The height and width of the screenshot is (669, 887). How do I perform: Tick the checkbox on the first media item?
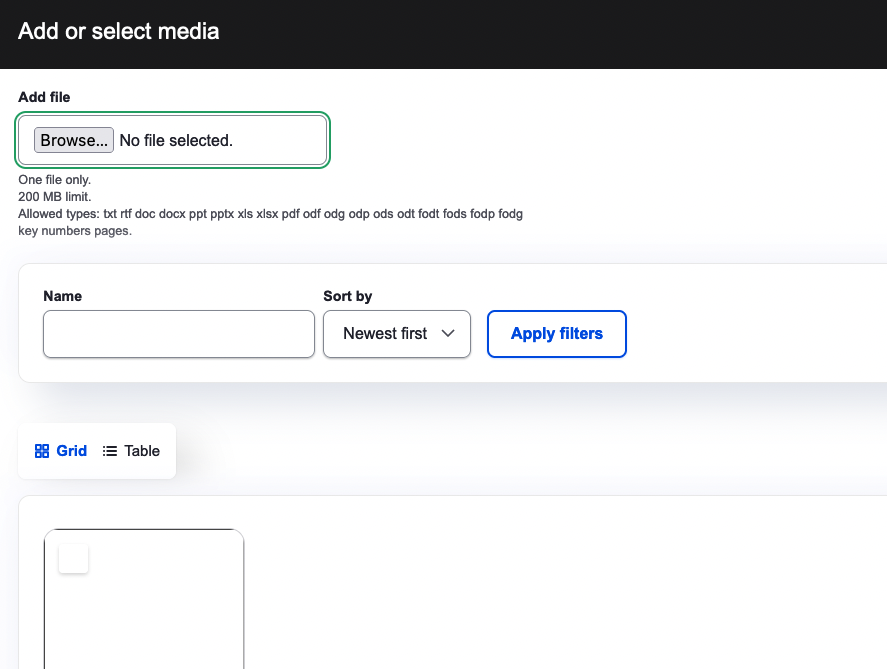coord(74,559)
